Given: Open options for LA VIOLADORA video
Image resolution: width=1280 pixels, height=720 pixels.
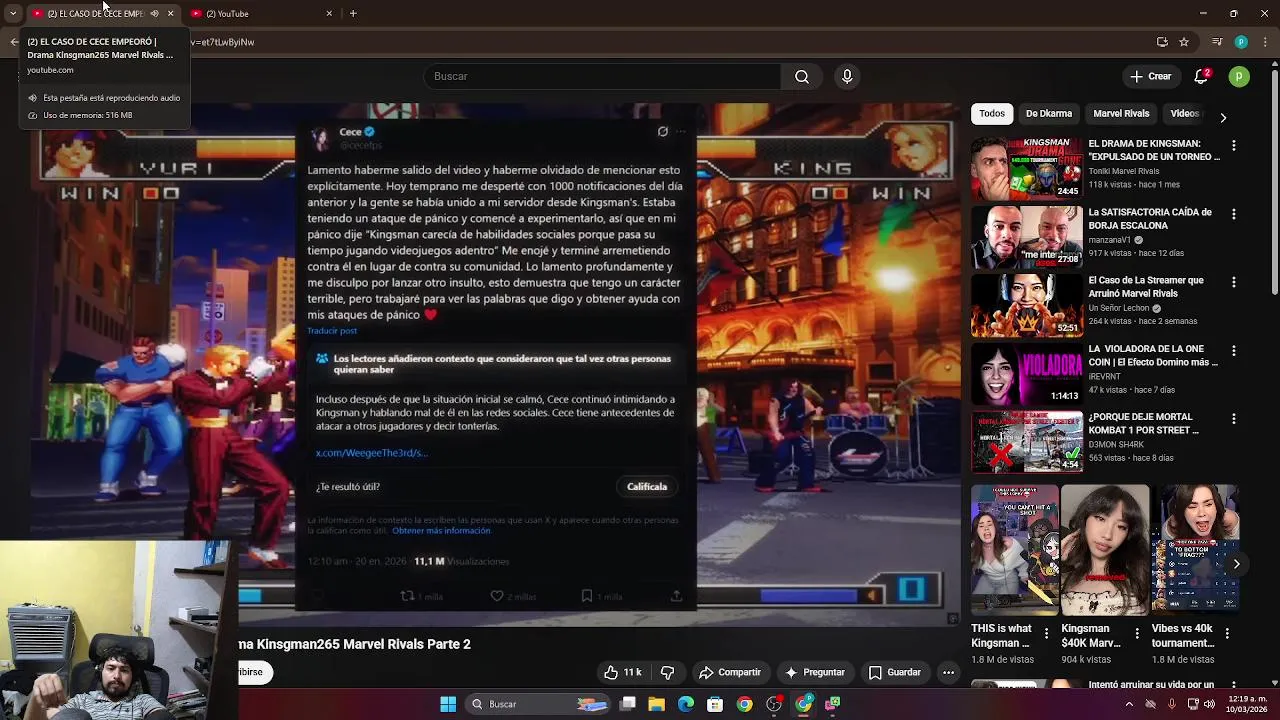Looking at the screenshot, I should coord(1233,350).
